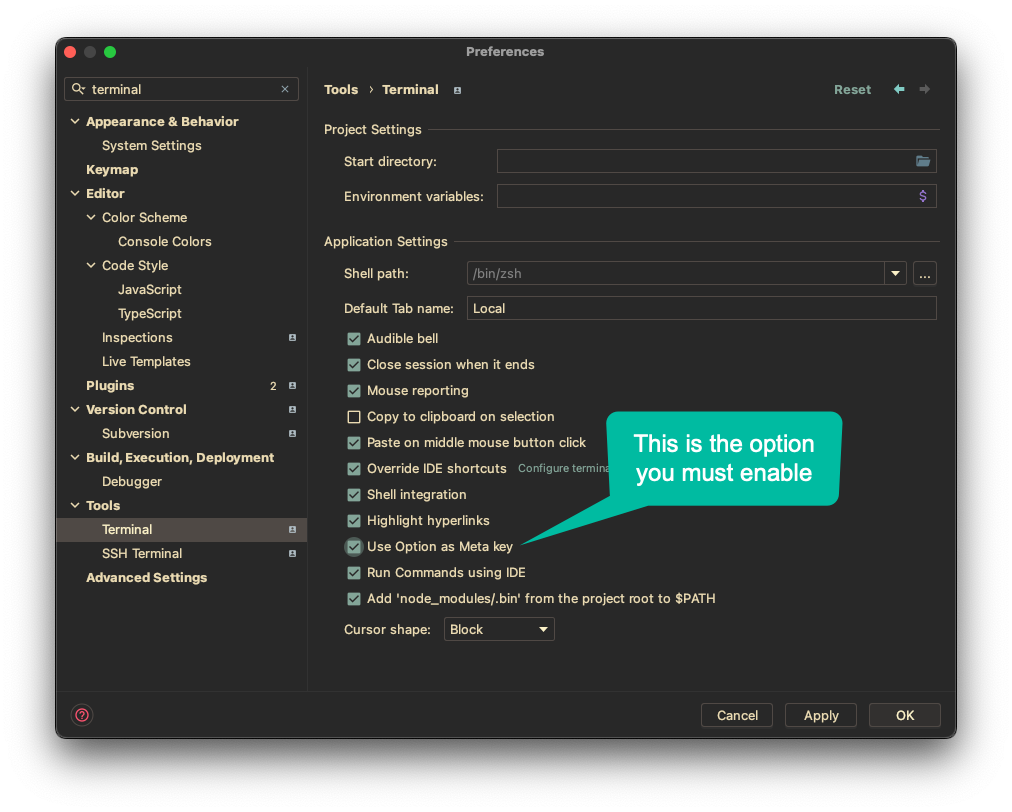Click the search magnifier icon in settings search
This screenshot has width=1012, height=812.
tap(78, 89)
